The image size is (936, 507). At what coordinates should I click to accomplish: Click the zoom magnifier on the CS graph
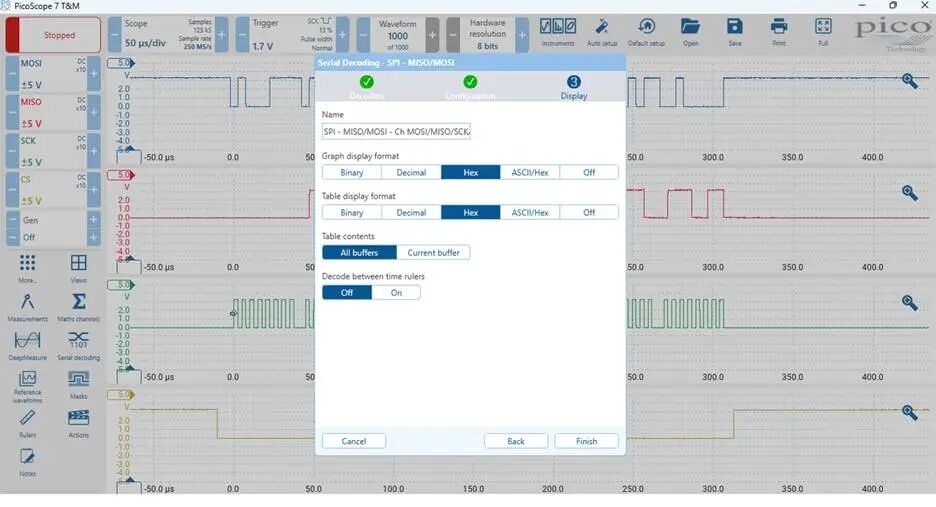(910, 412)
